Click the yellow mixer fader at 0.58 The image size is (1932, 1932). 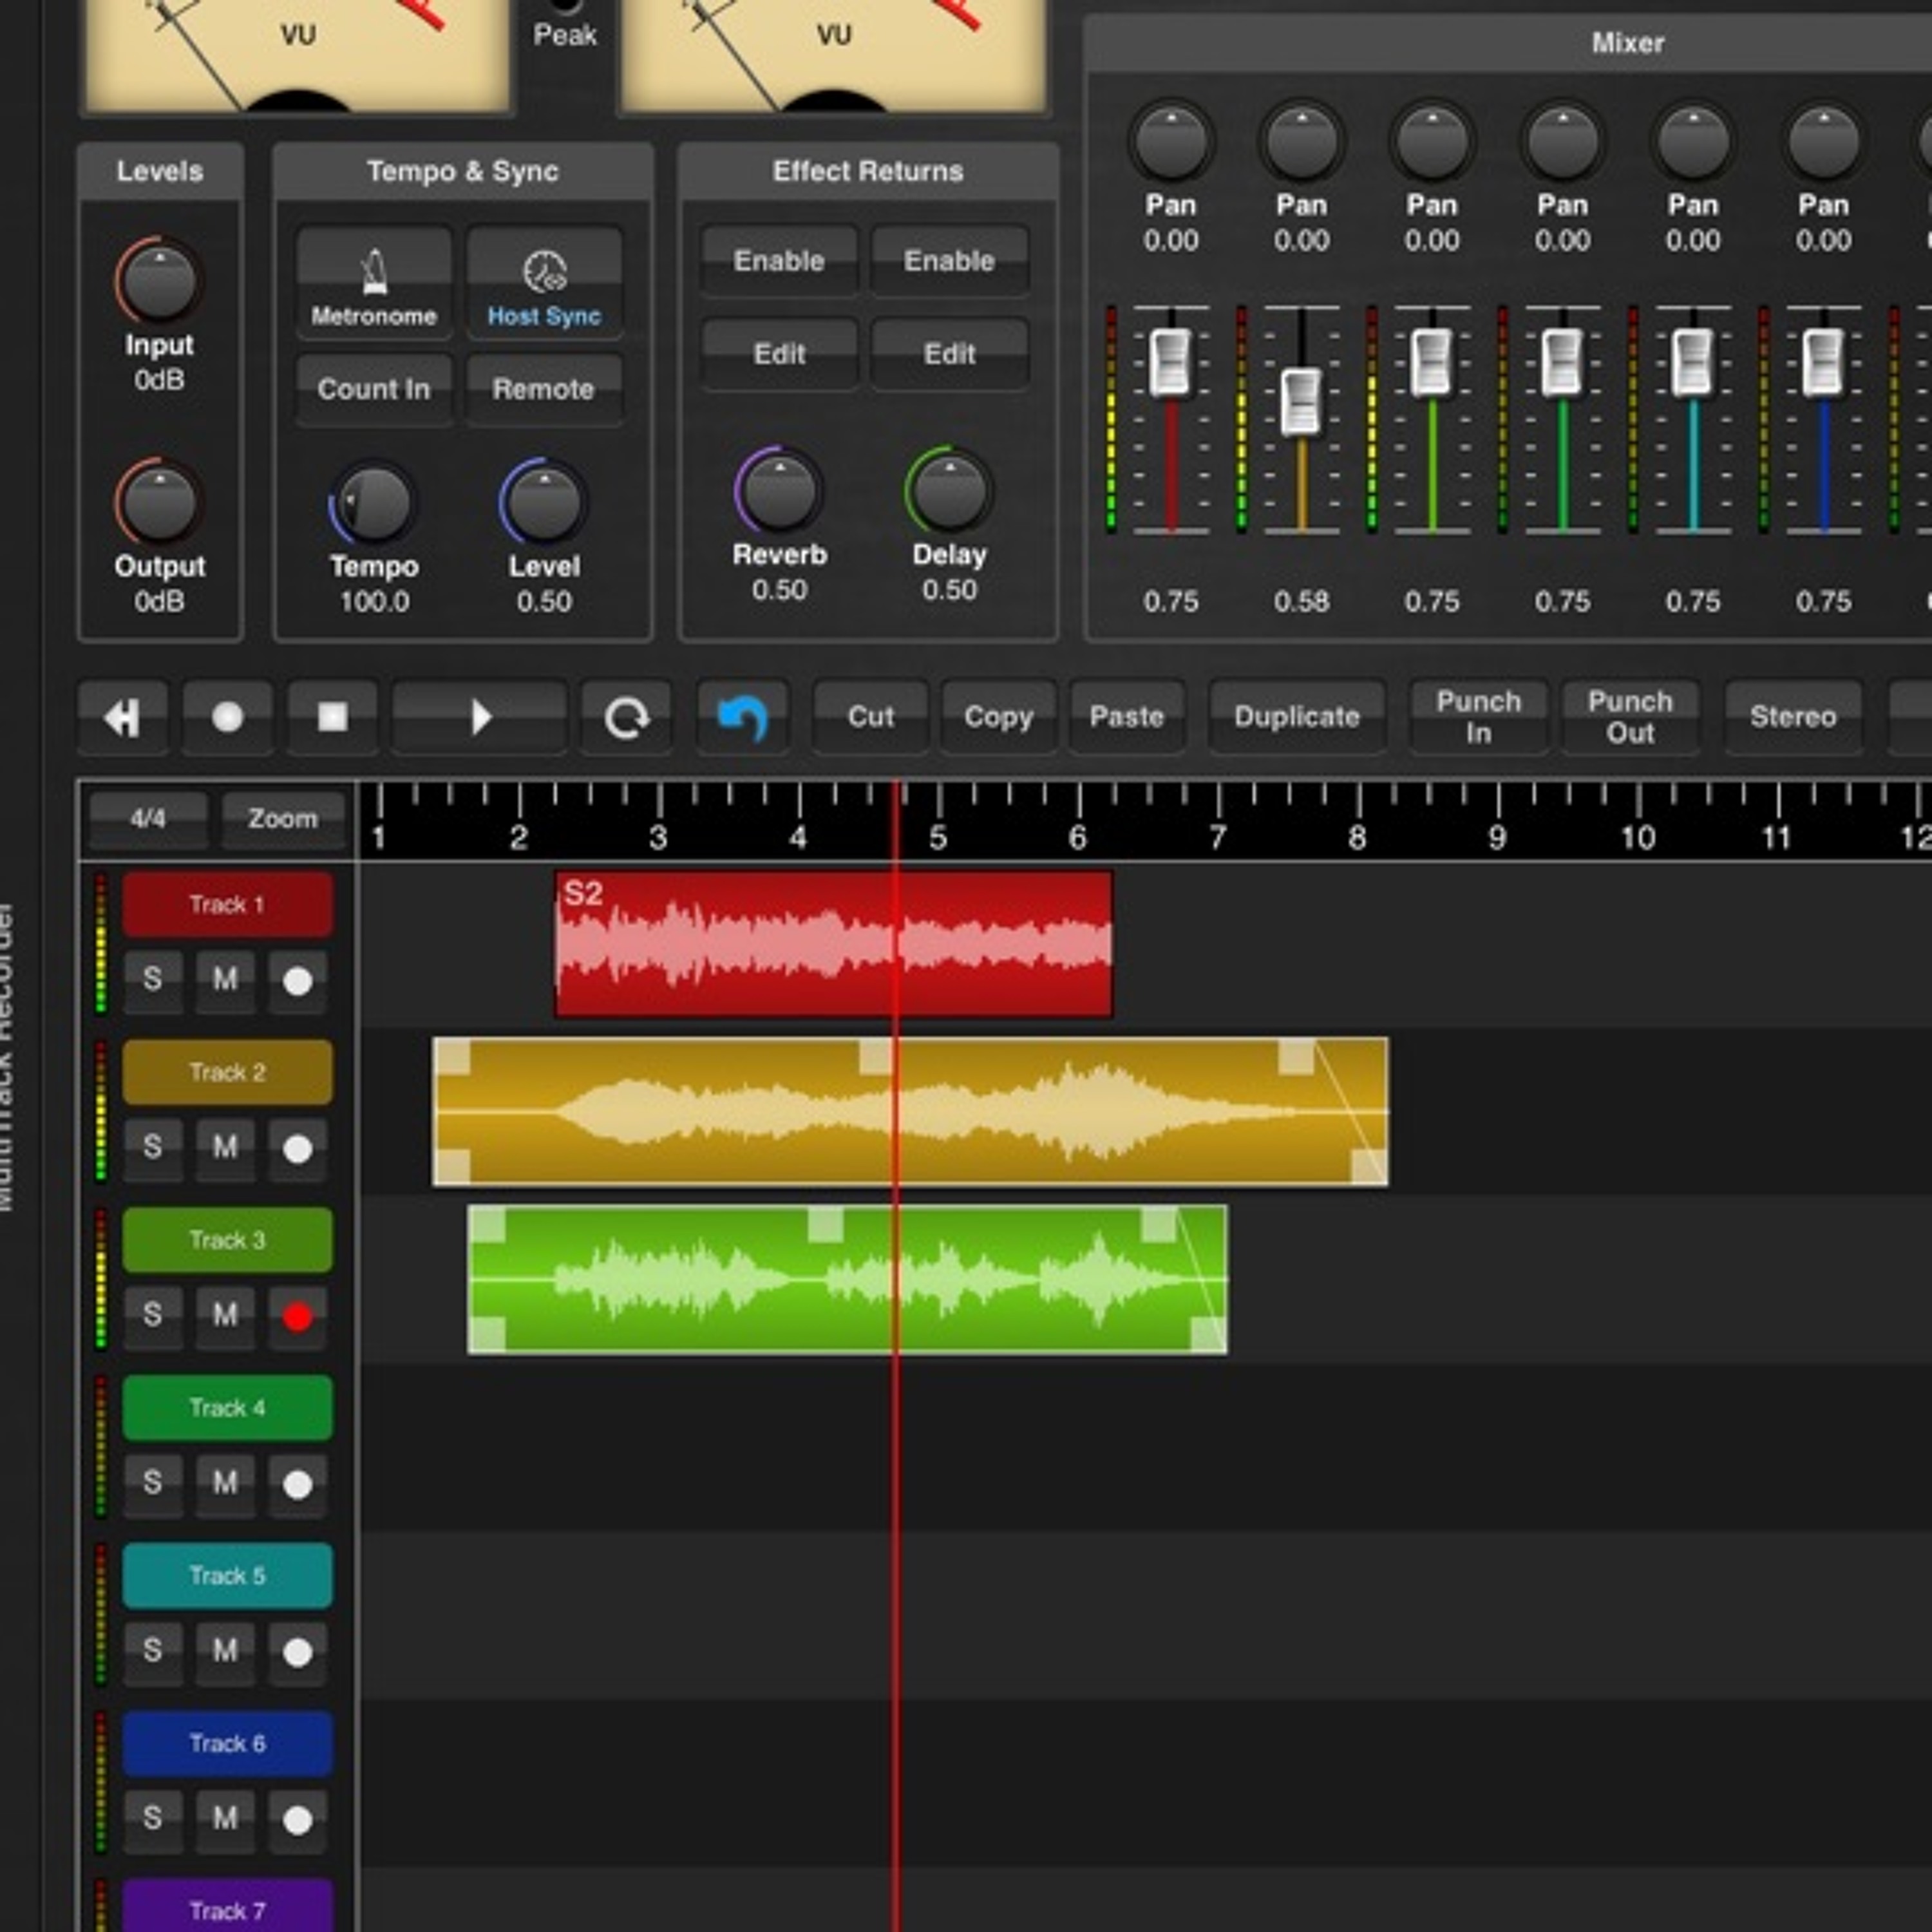tap(1301, 402)
